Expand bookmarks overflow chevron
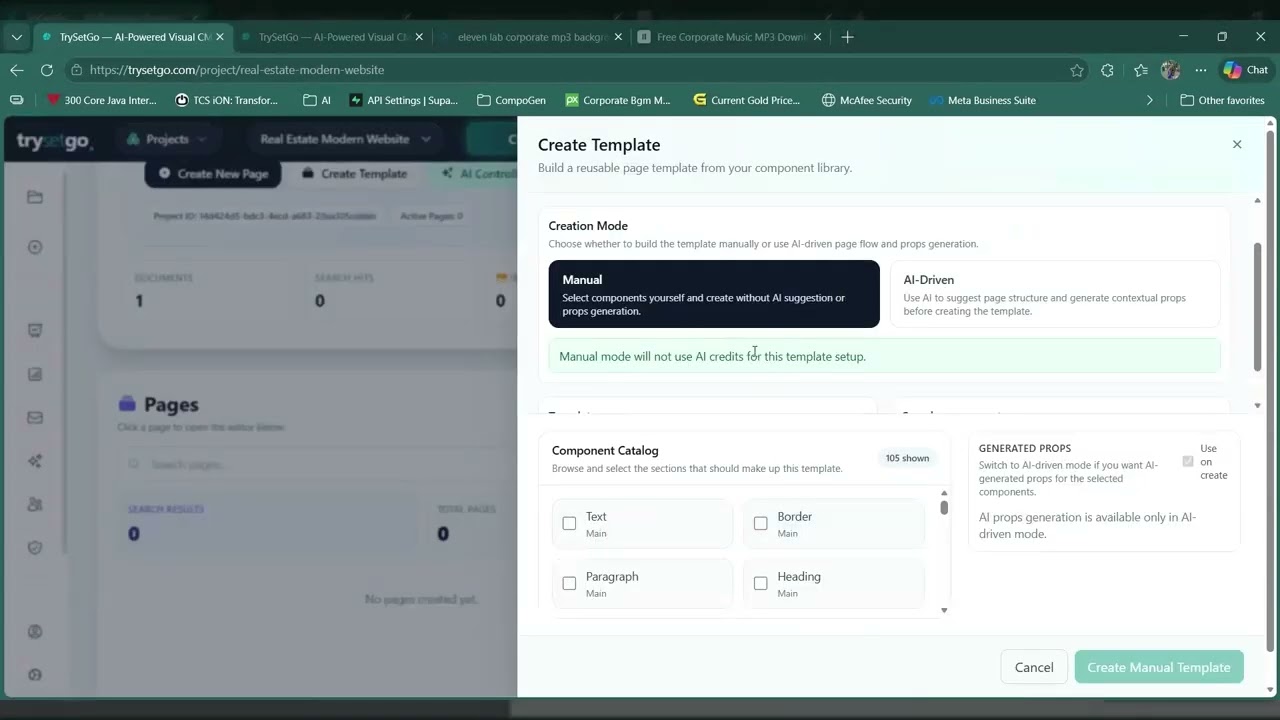 point(1149,100)
